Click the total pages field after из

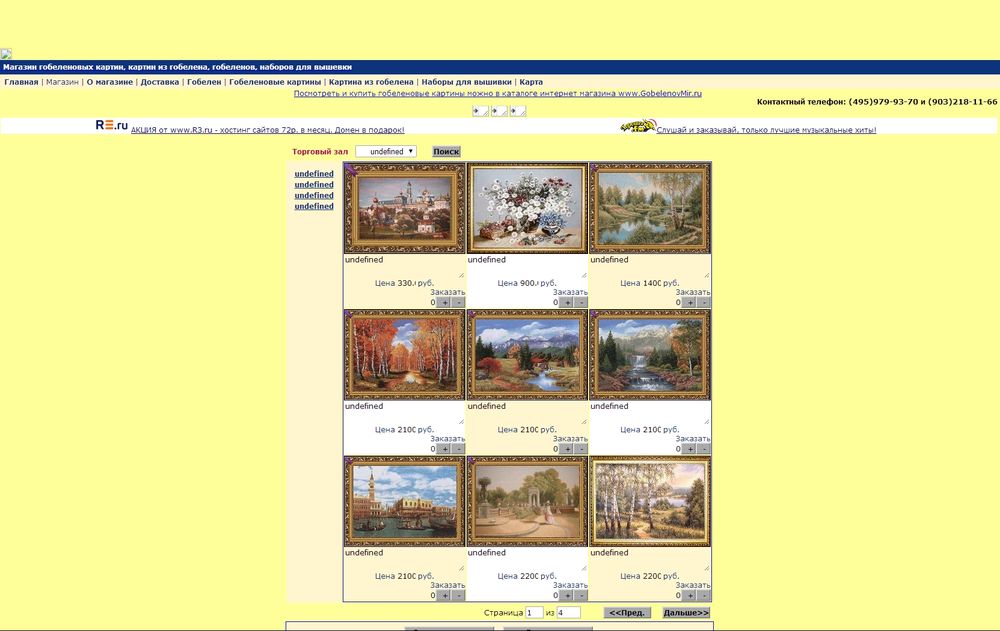pos(569,612)
